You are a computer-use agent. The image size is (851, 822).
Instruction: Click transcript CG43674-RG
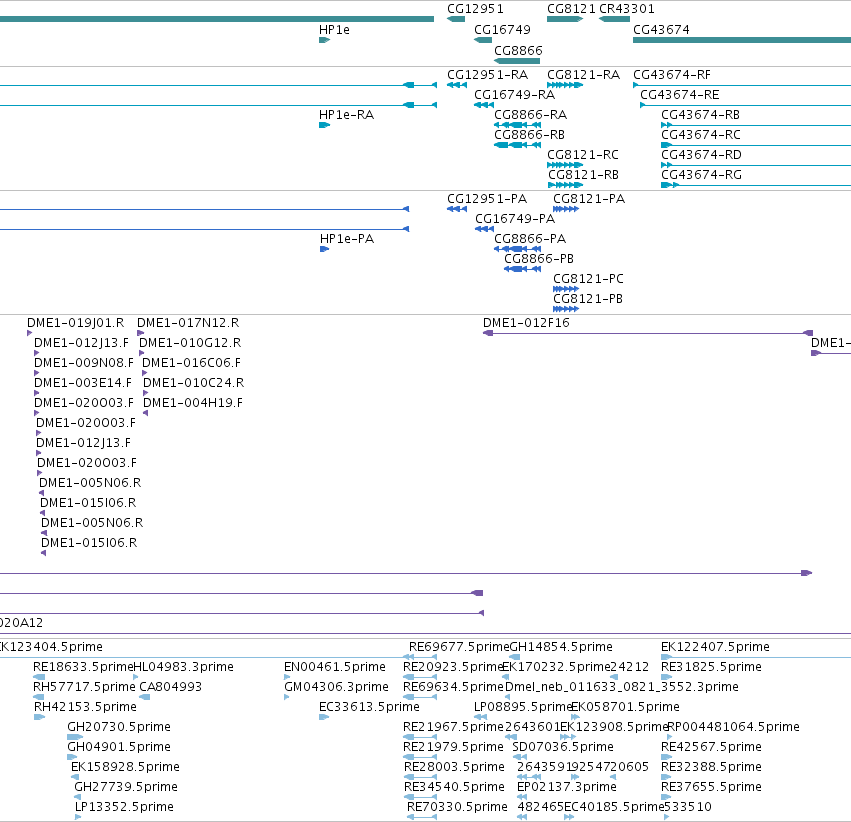click(x=756, y=185)
